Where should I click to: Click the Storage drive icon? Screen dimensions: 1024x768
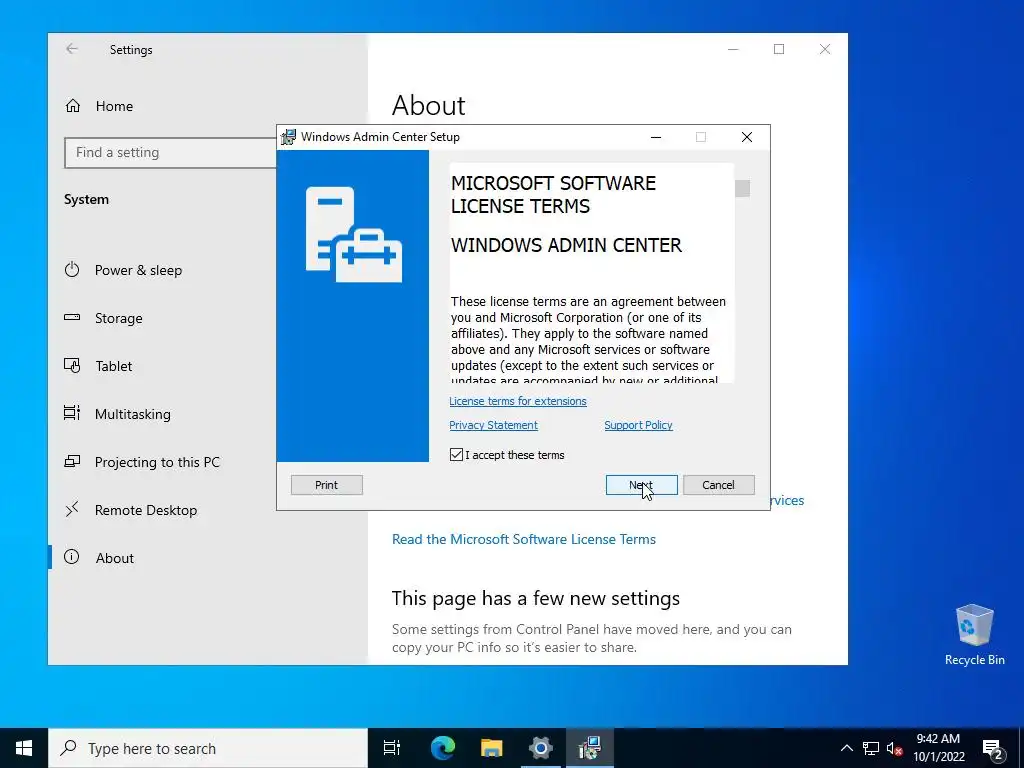click(72, 317)
